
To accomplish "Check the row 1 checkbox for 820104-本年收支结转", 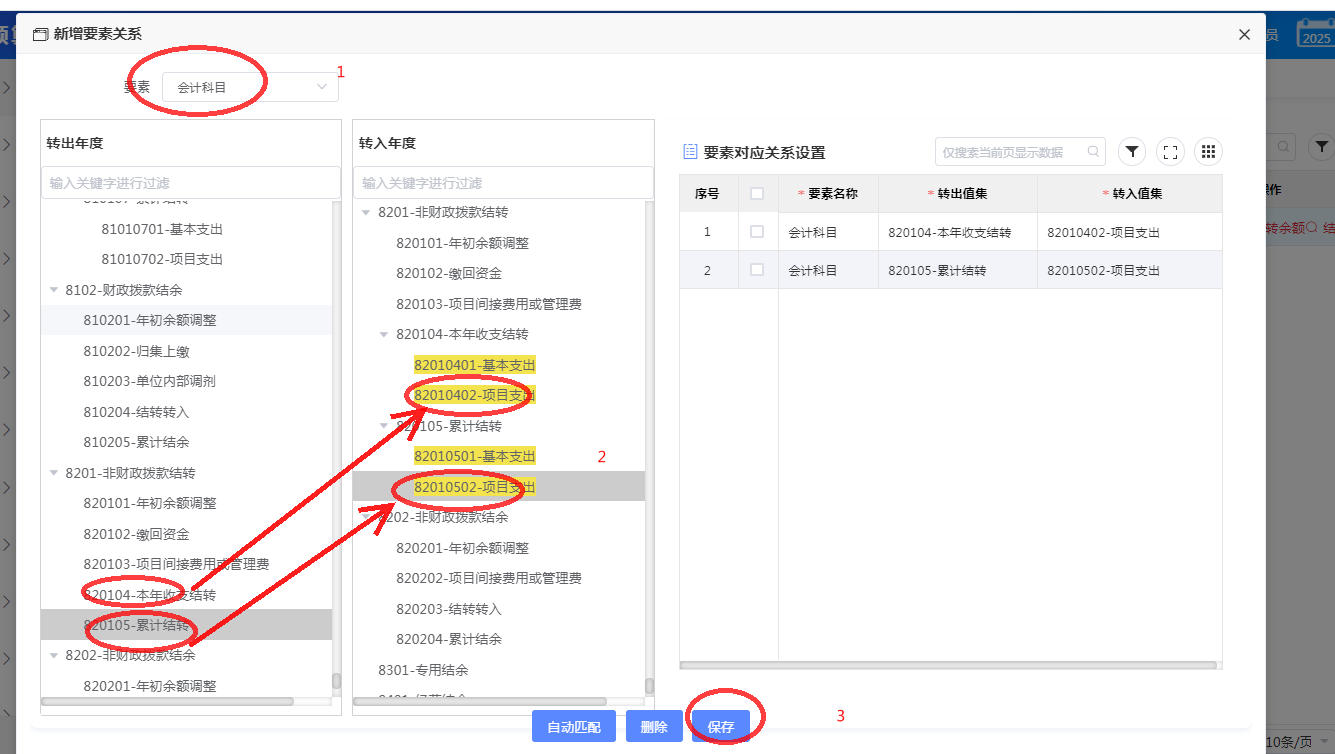I will click(x=757, y=232).
